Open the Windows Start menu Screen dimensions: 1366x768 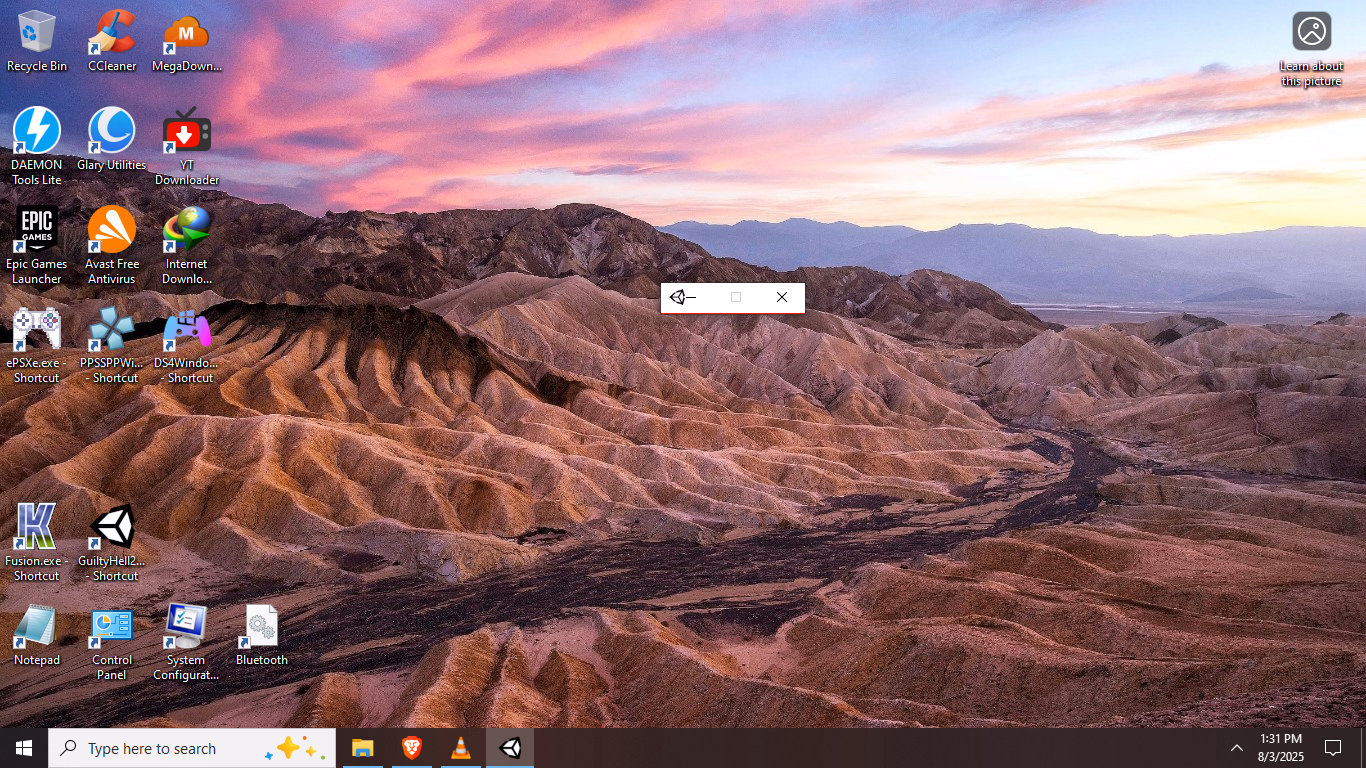point(24,748)
